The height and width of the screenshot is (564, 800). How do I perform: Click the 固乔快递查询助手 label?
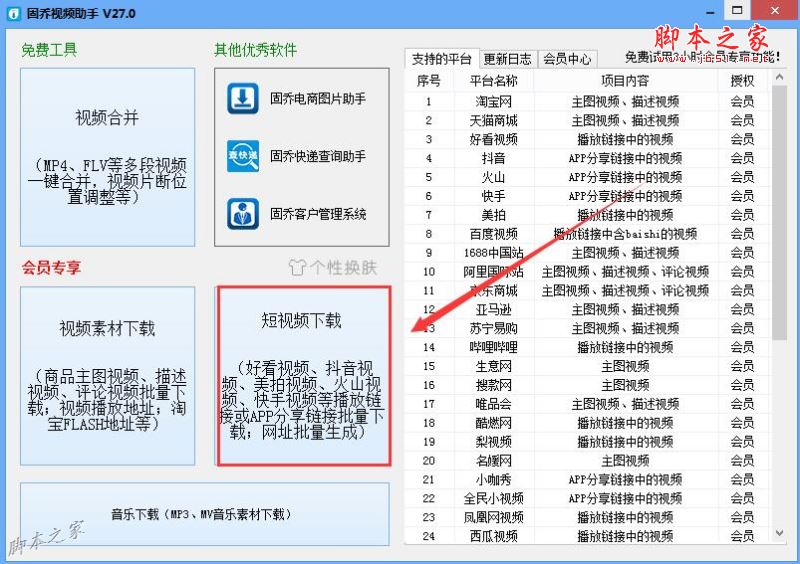(x=318, y=156)
